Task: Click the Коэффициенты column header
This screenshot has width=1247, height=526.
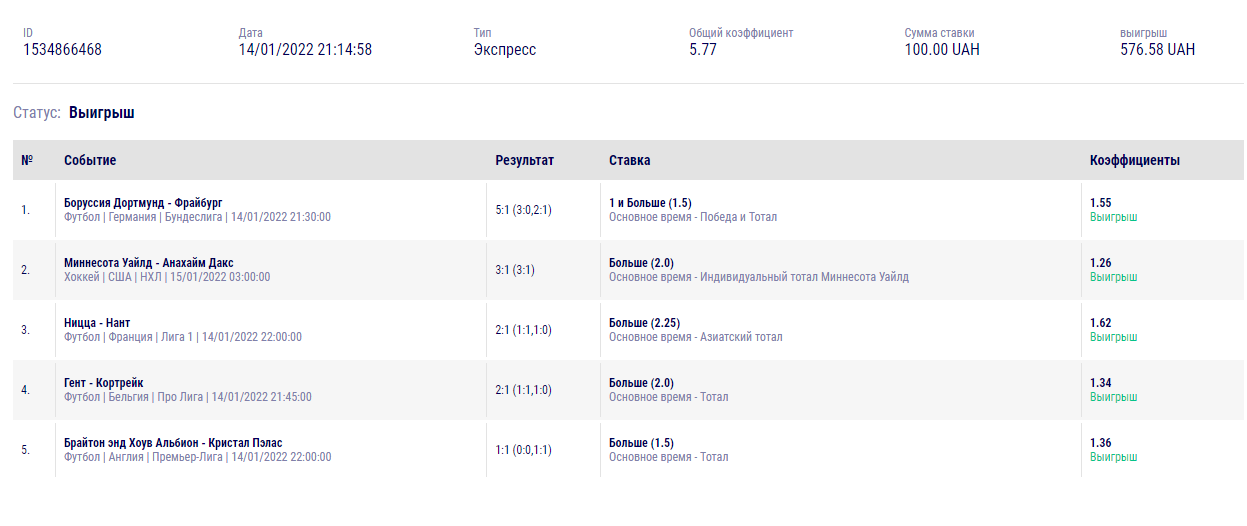Action: pyautogui.click(x=1134, y=160)
